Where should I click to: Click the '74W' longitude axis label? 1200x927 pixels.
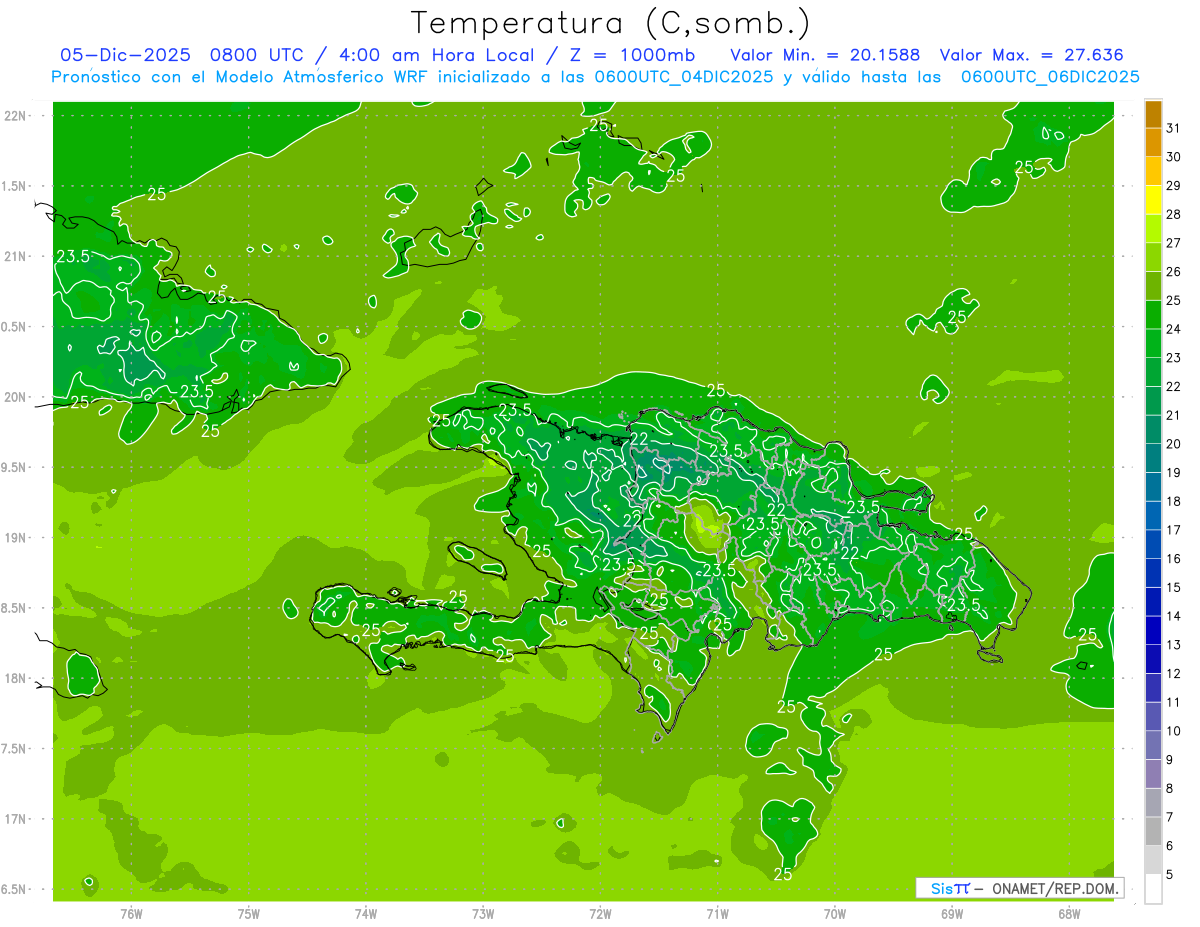click(365, 914)
